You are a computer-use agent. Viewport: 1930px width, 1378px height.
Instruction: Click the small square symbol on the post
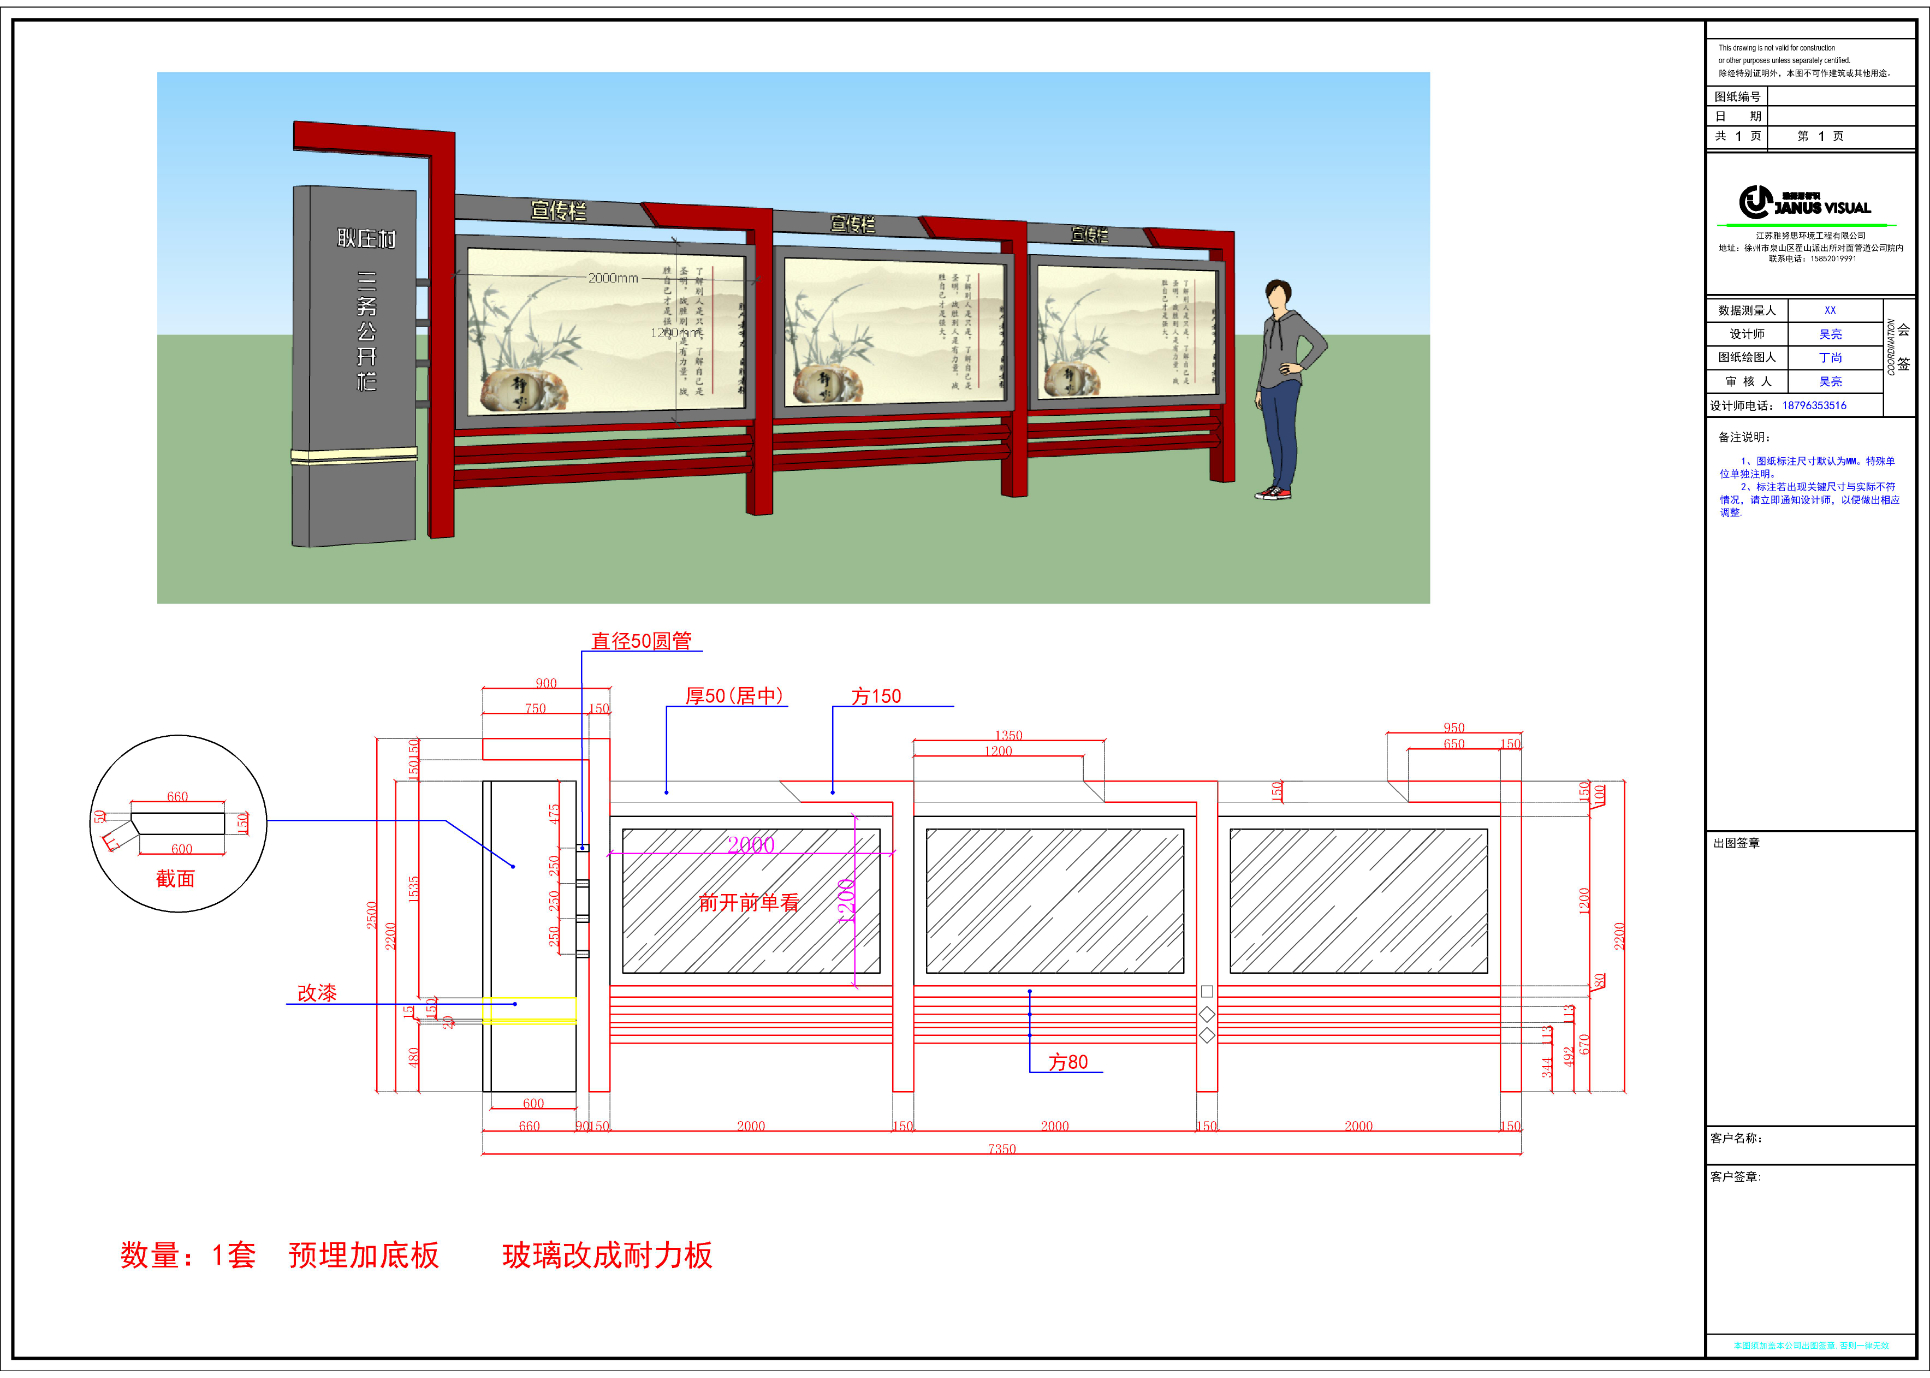click(1207, 992)
